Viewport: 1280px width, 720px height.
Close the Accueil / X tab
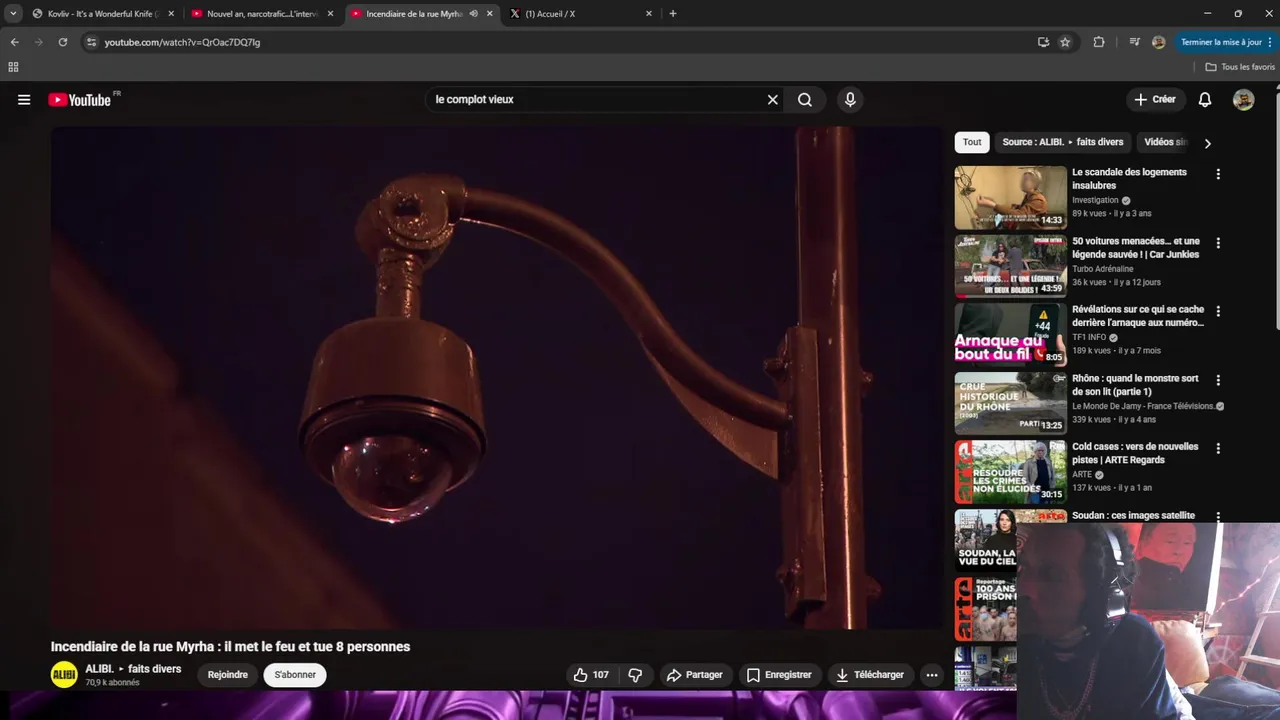point(649,14)
